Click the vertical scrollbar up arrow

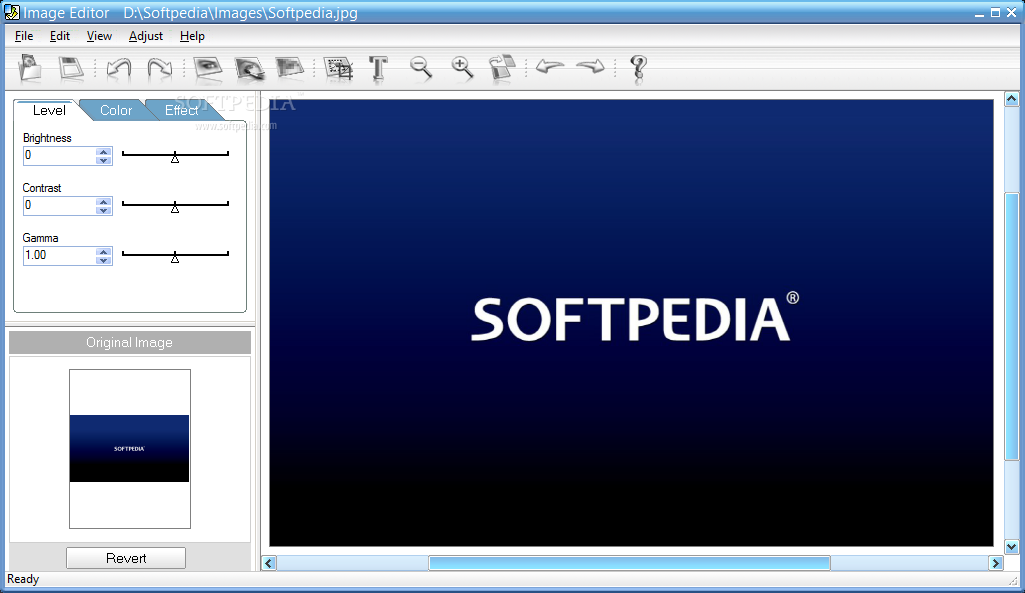tap(1011, 99)
